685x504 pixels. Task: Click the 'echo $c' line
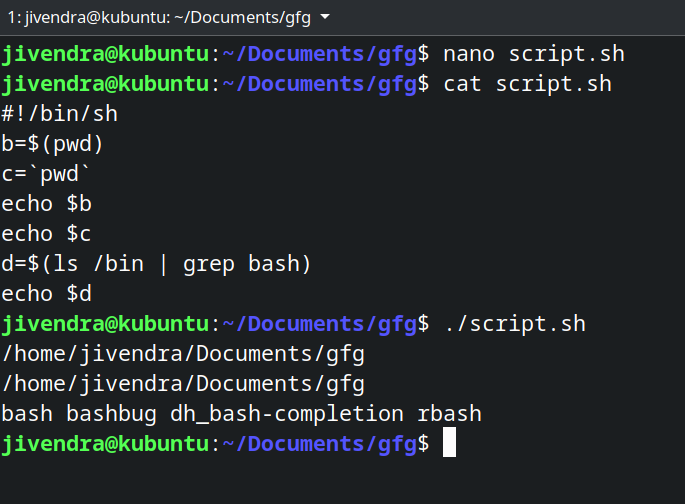46,234
